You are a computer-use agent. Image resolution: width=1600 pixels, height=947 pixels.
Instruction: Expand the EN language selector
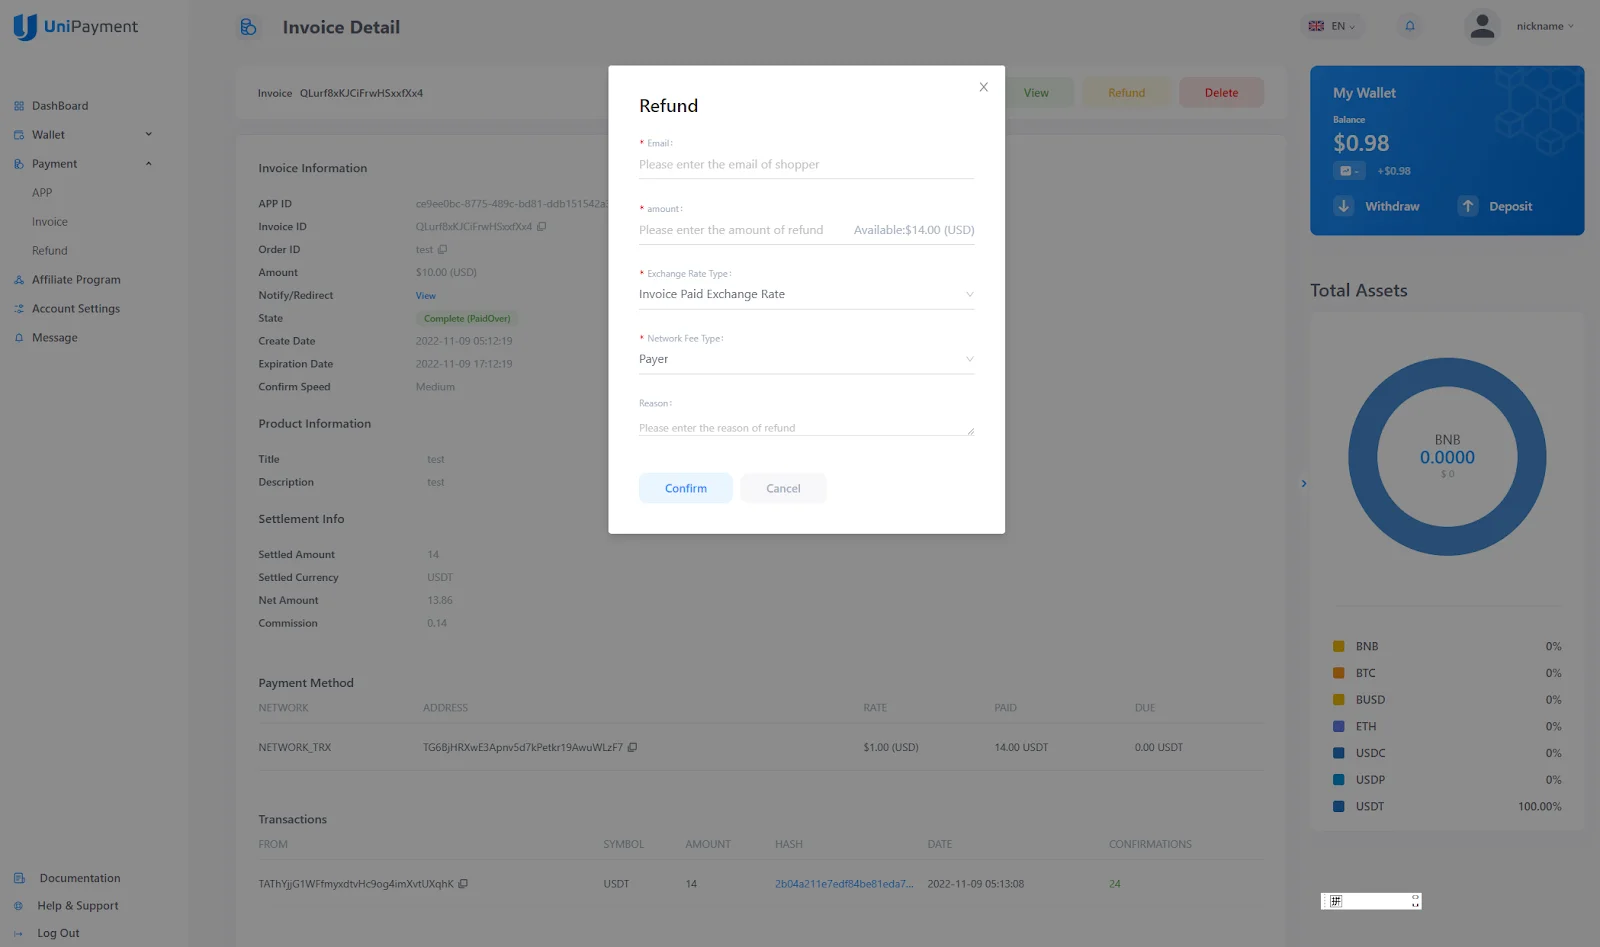pyautogui.click(x=1332, y=26)
